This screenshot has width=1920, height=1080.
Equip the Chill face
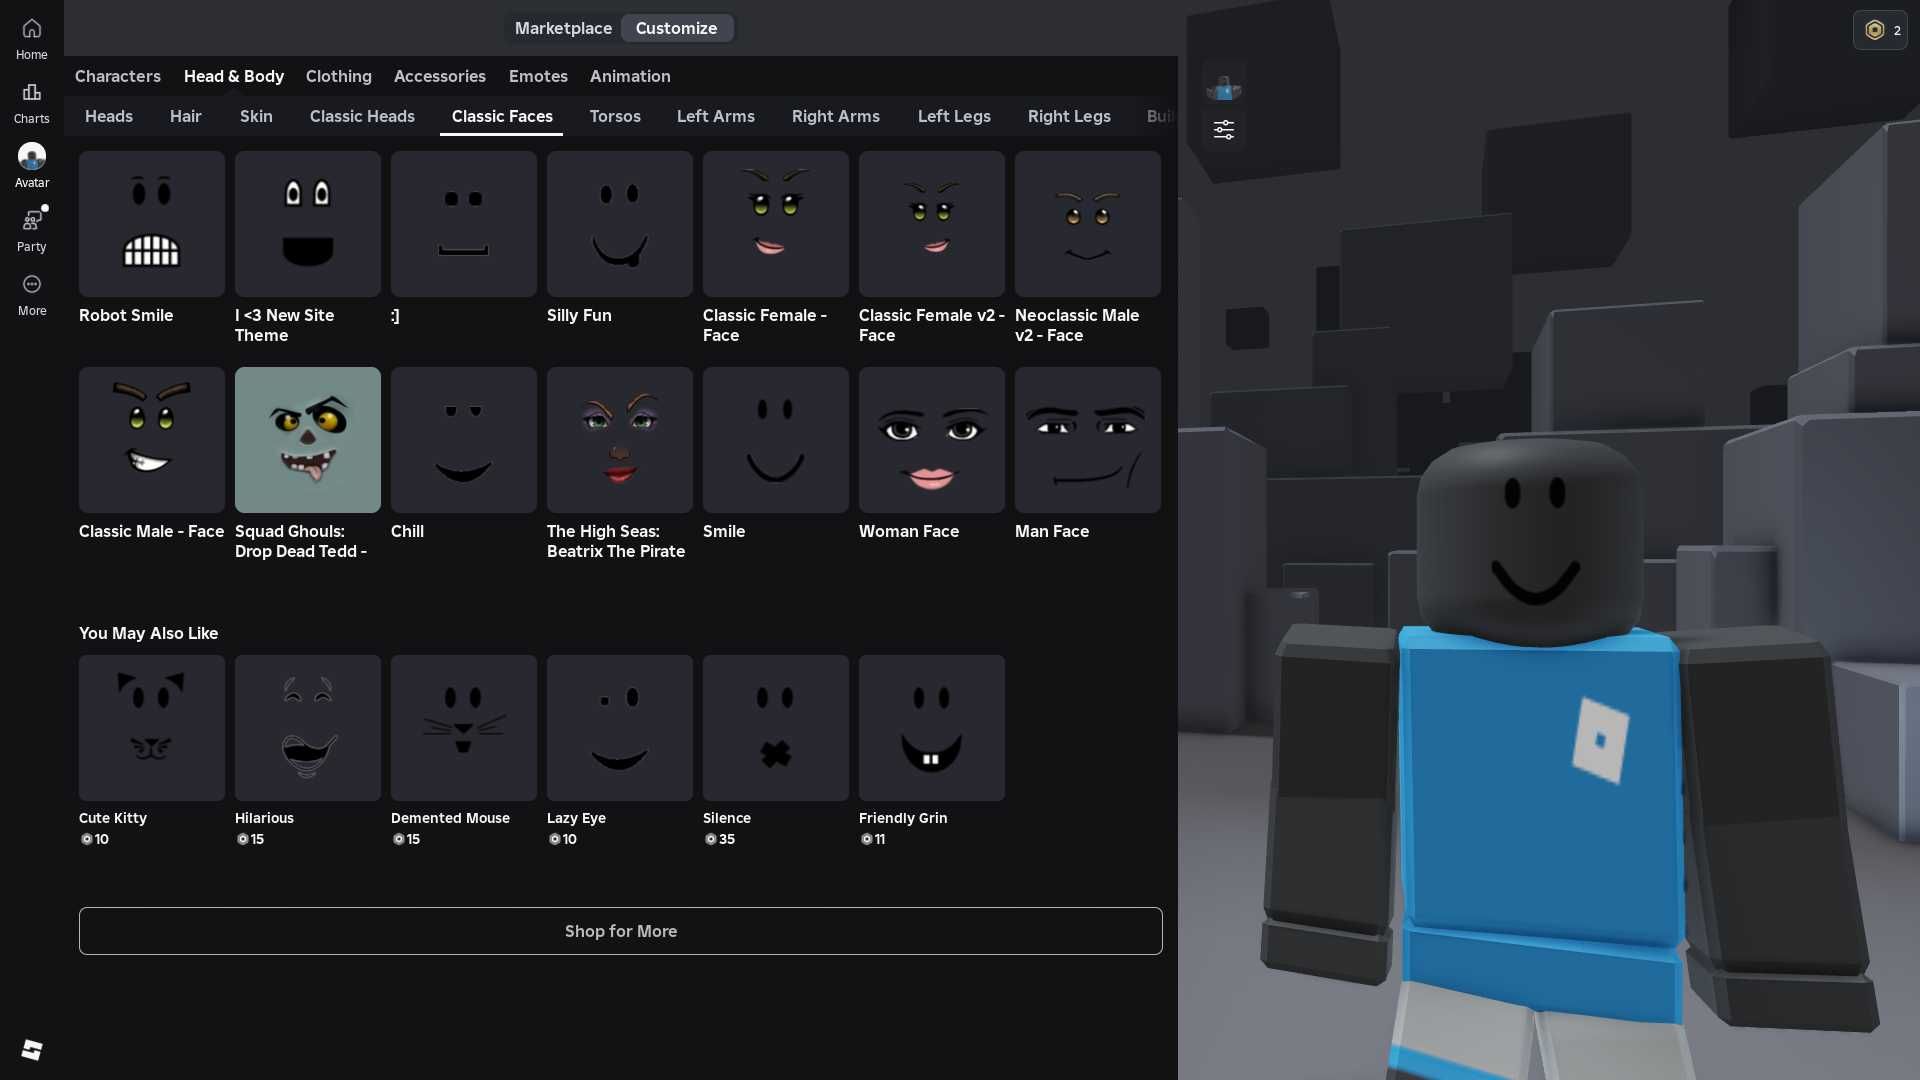464,440
